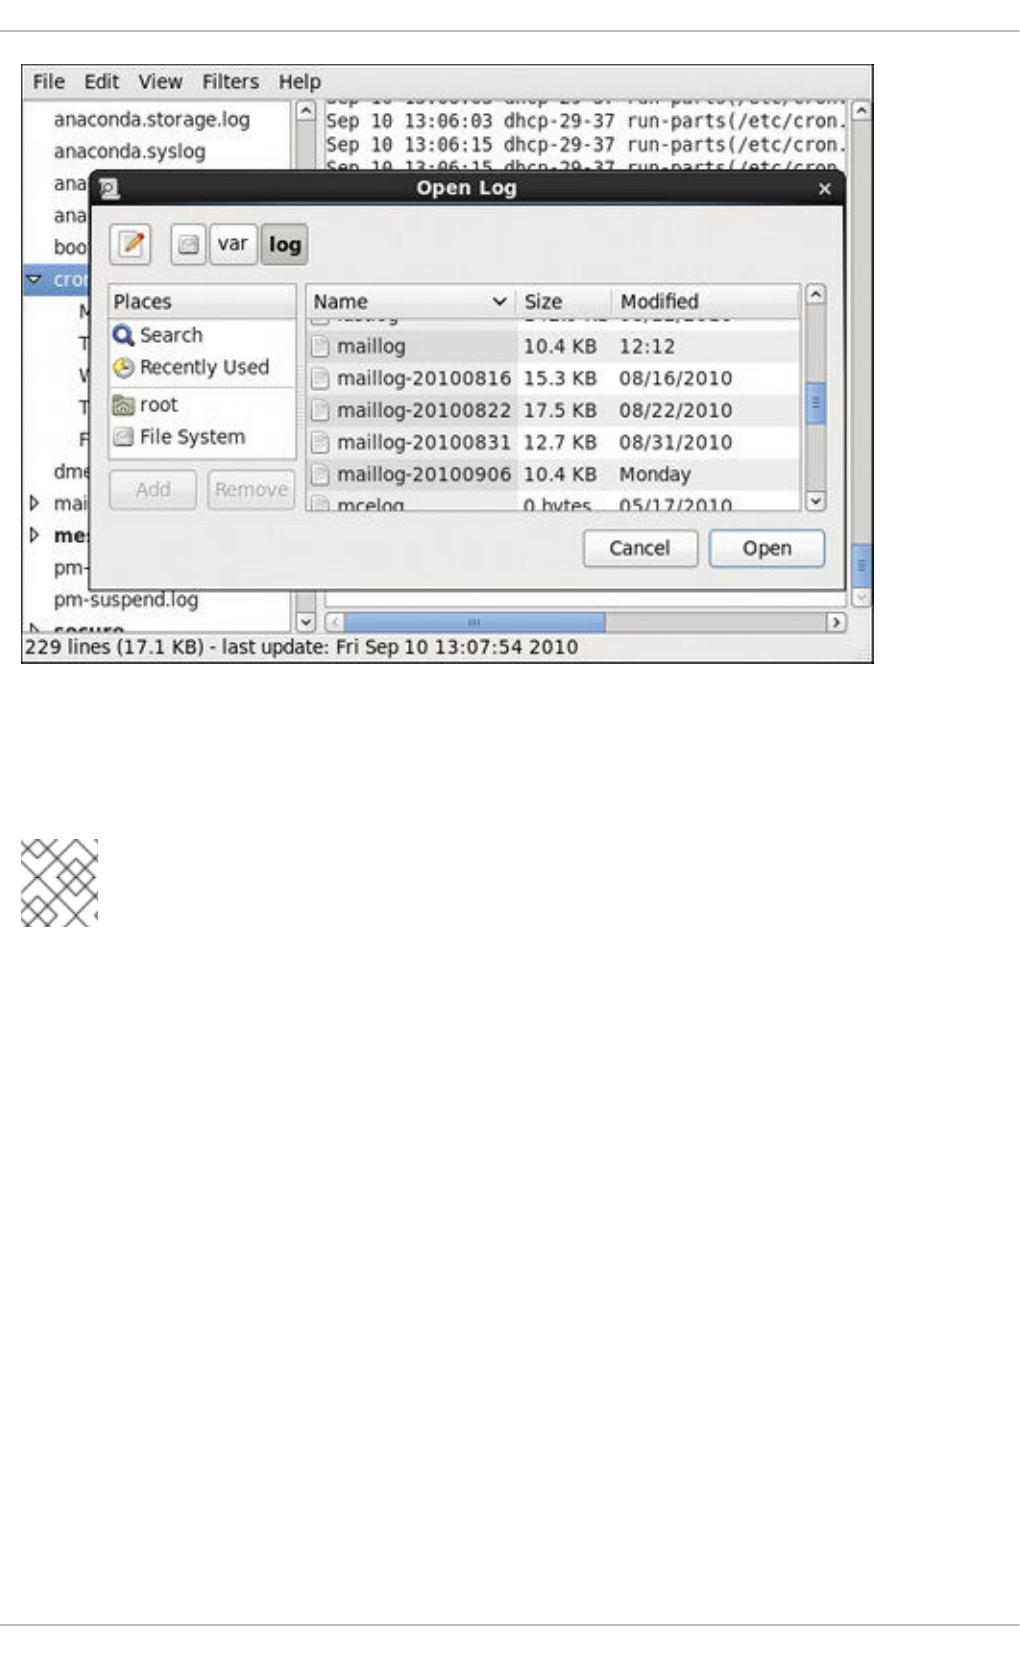Viewport: 1020px width, 1656px height.
Task: Click the type-a-filename pencil icon
Action: point(131,244)
